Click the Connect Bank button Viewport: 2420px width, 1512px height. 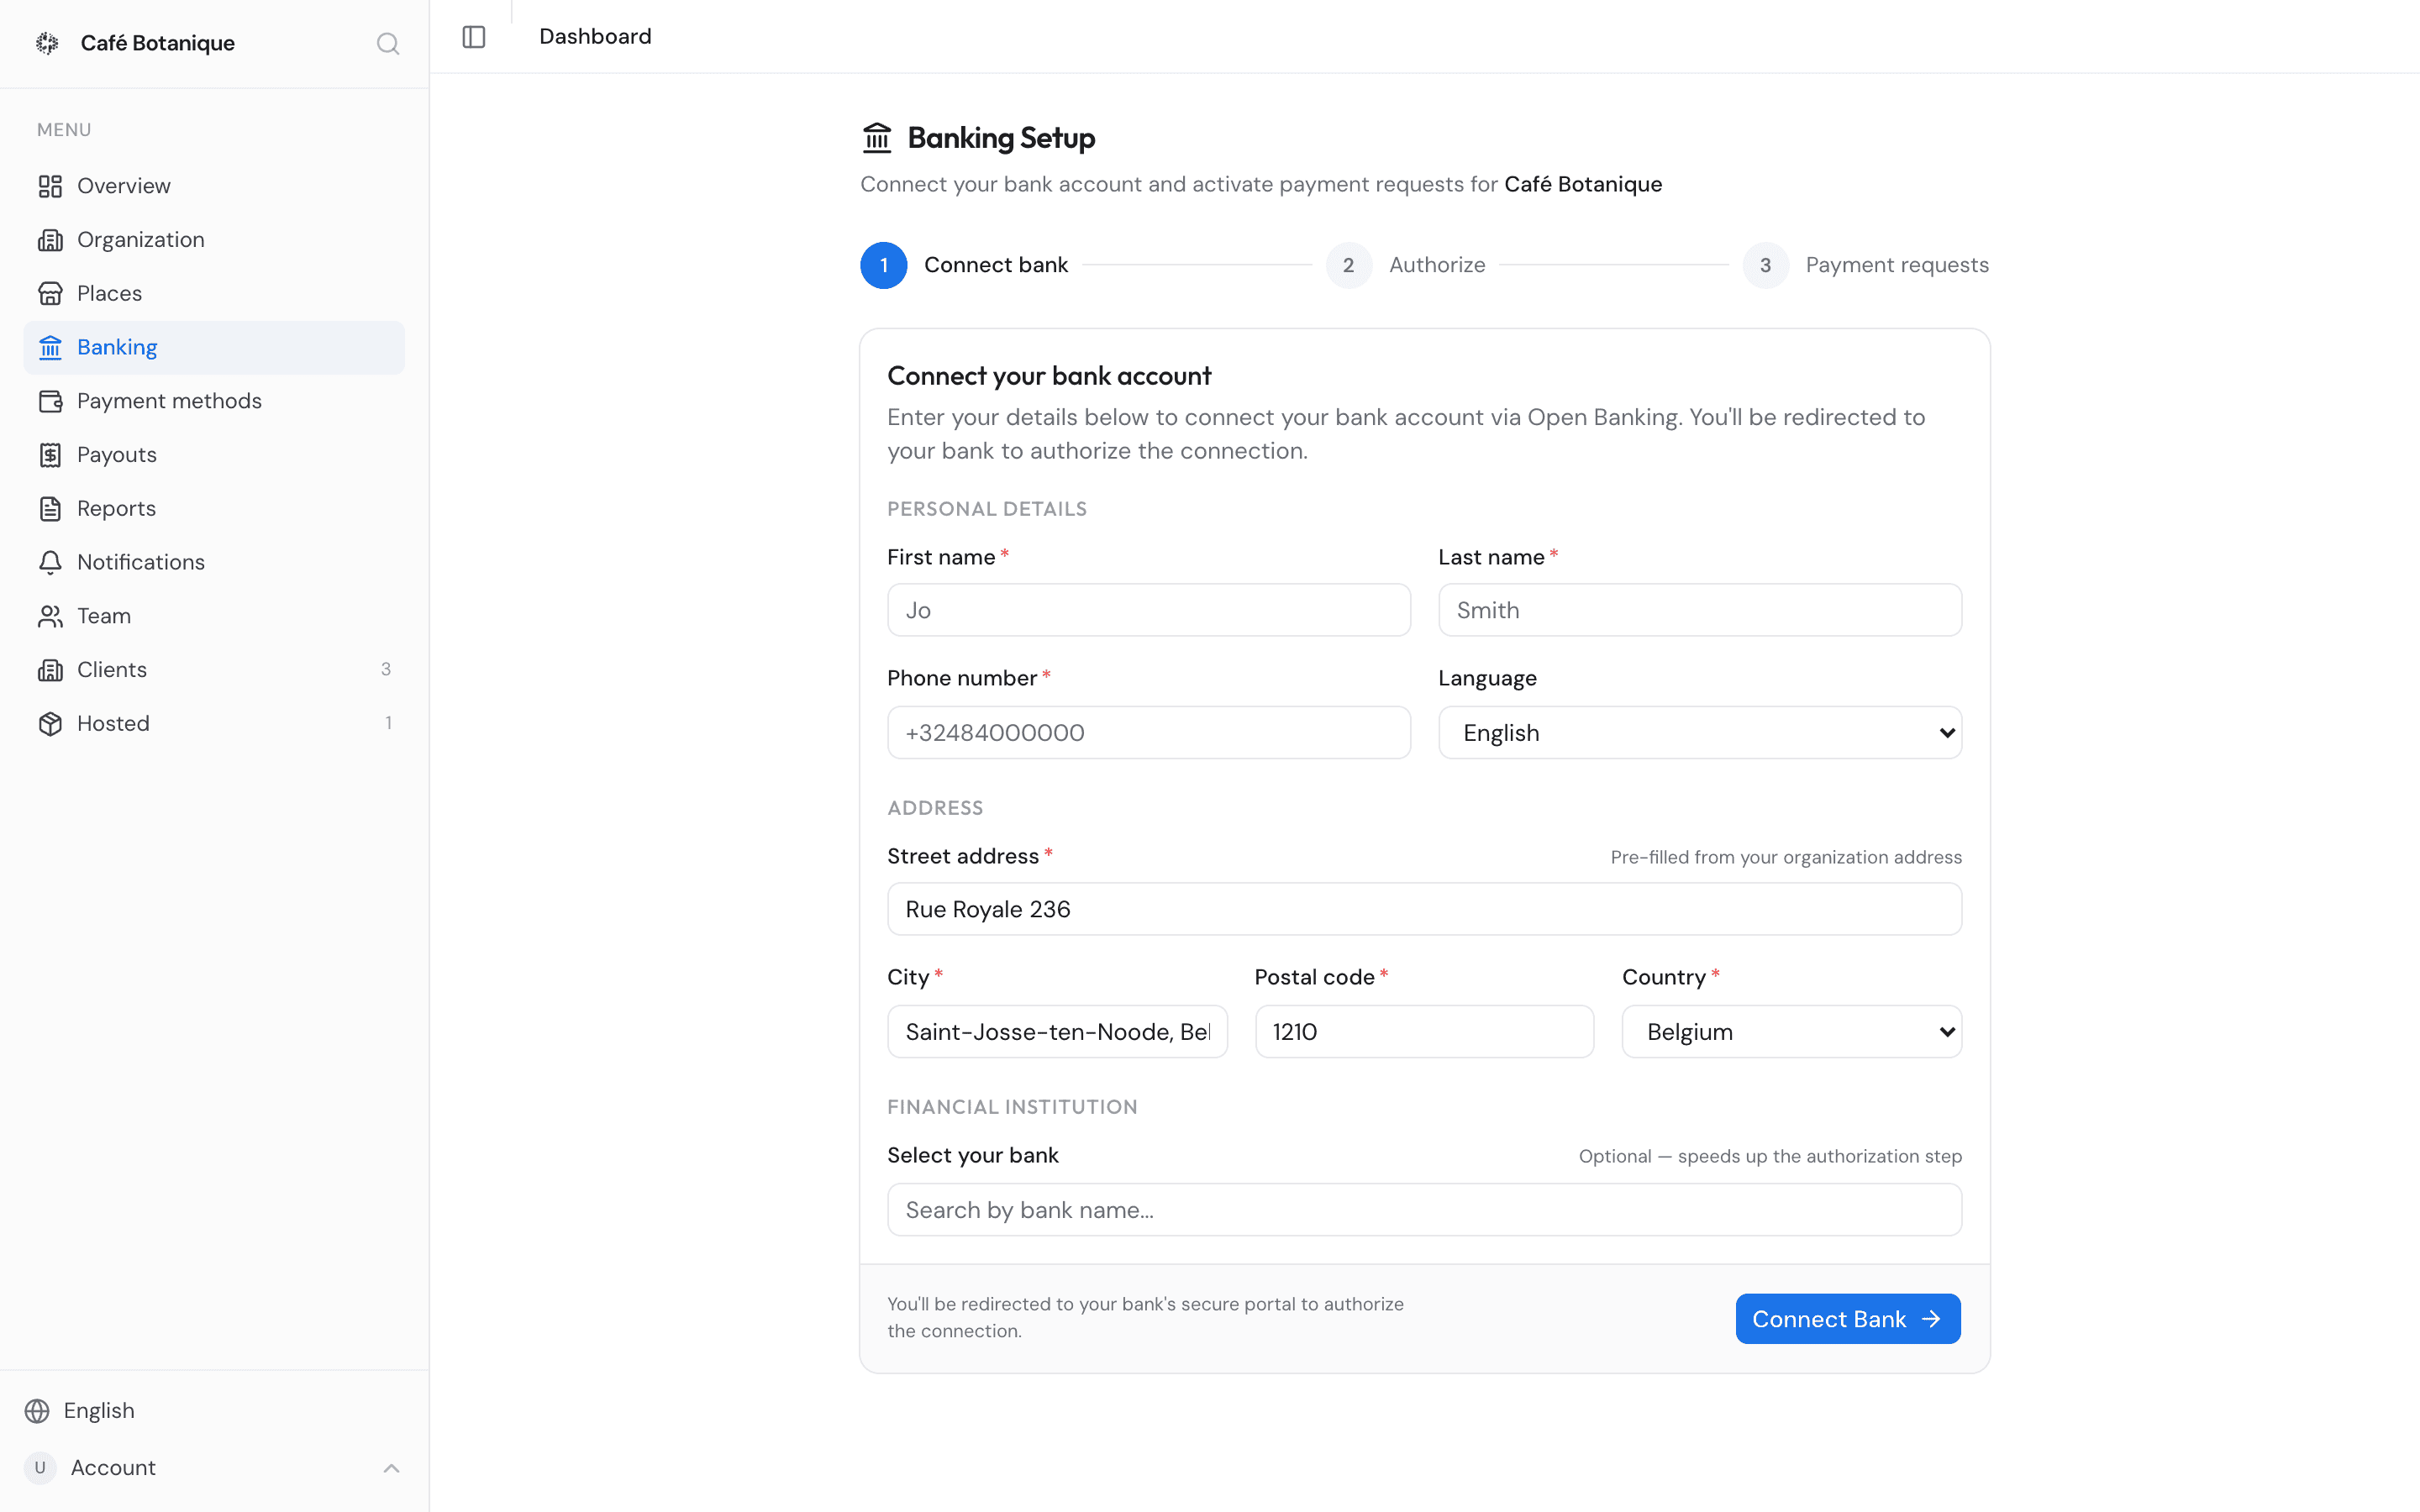(1848, 1319)
